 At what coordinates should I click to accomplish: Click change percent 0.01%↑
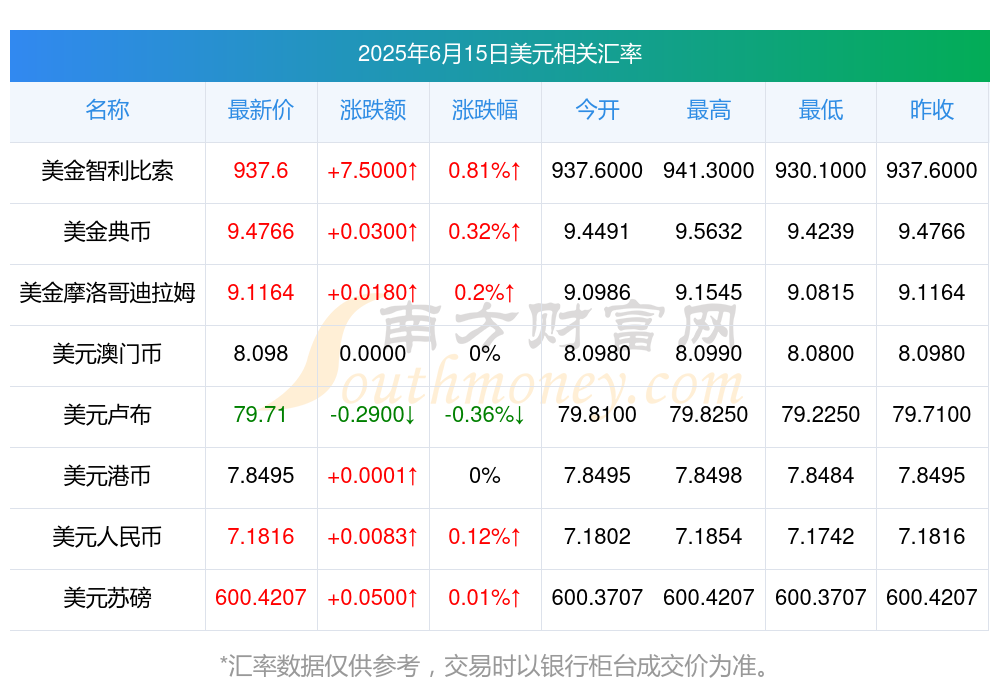(x=485, y=597)
